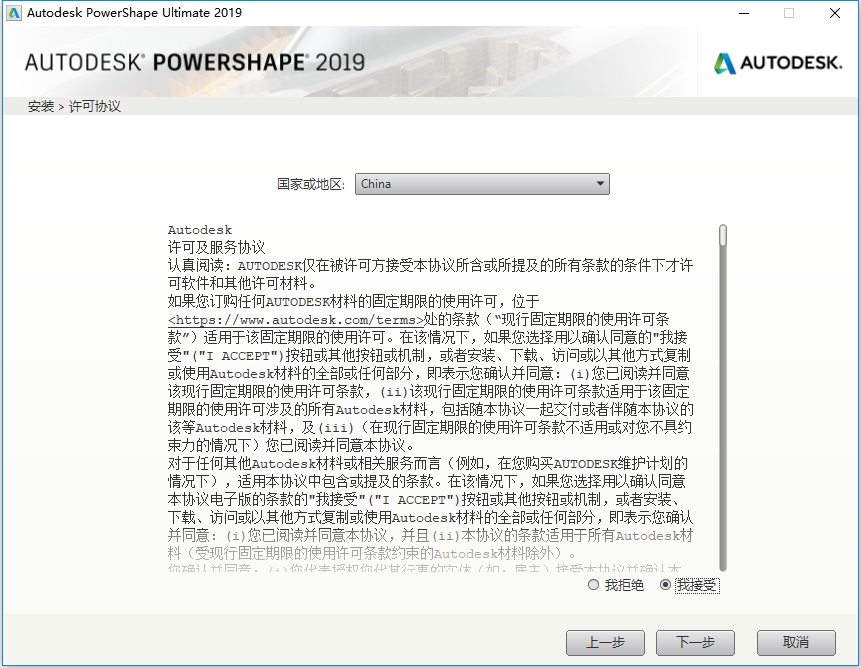This screenshot has width=861, height=668.
Task: Select the 我接受 radio button
Action: coord(665,585)
